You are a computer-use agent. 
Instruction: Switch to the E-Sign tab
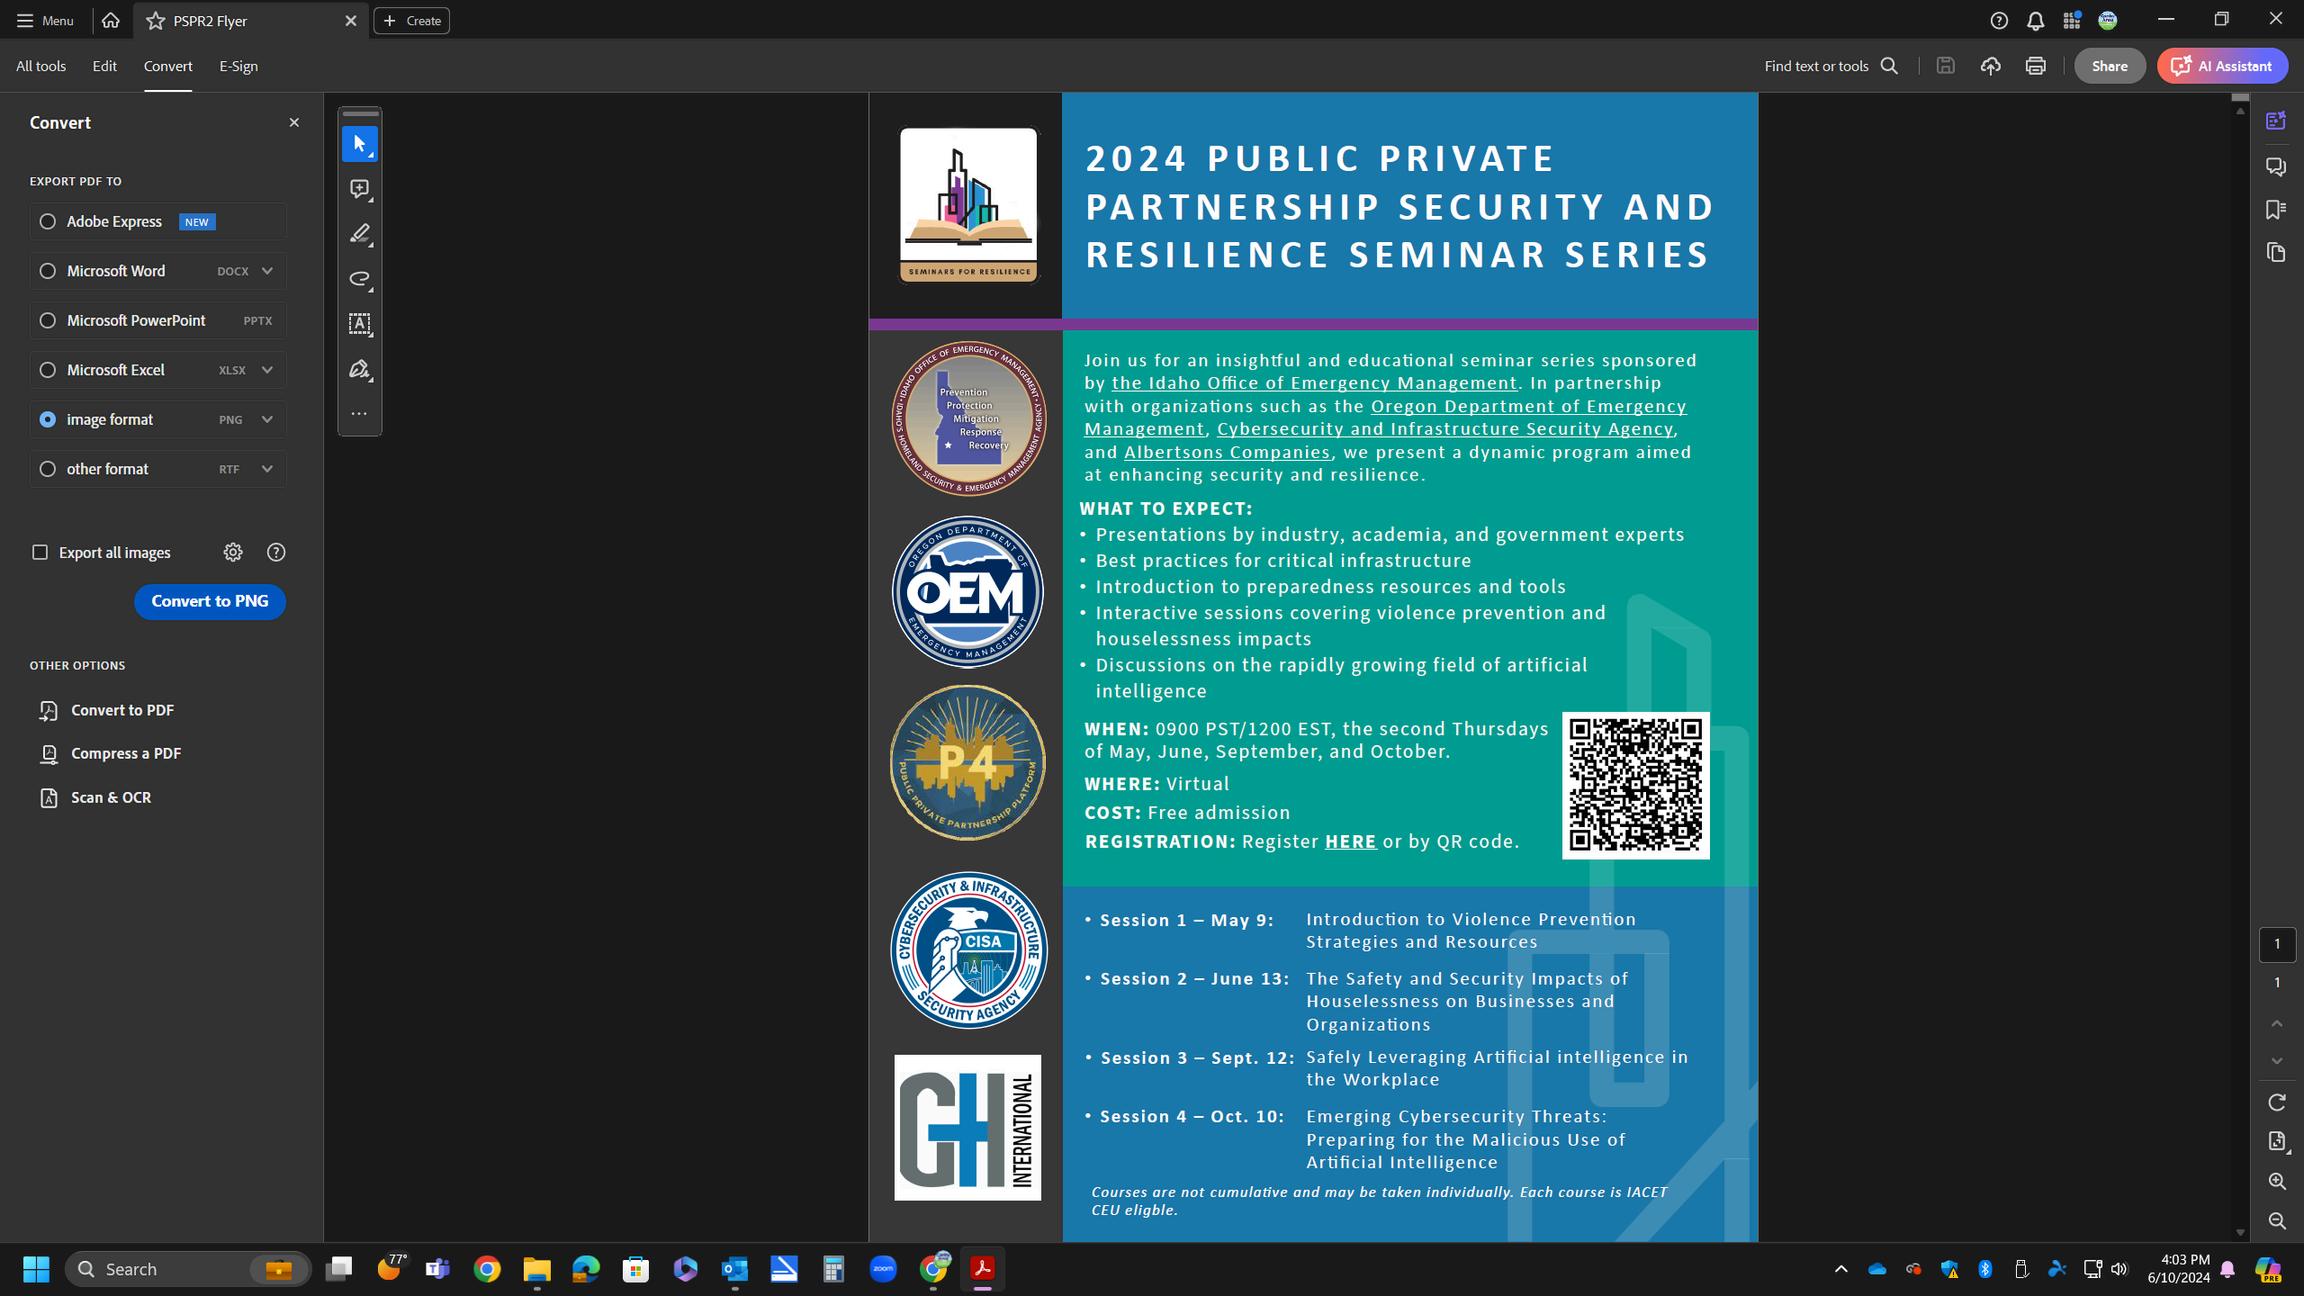[238, 66]
